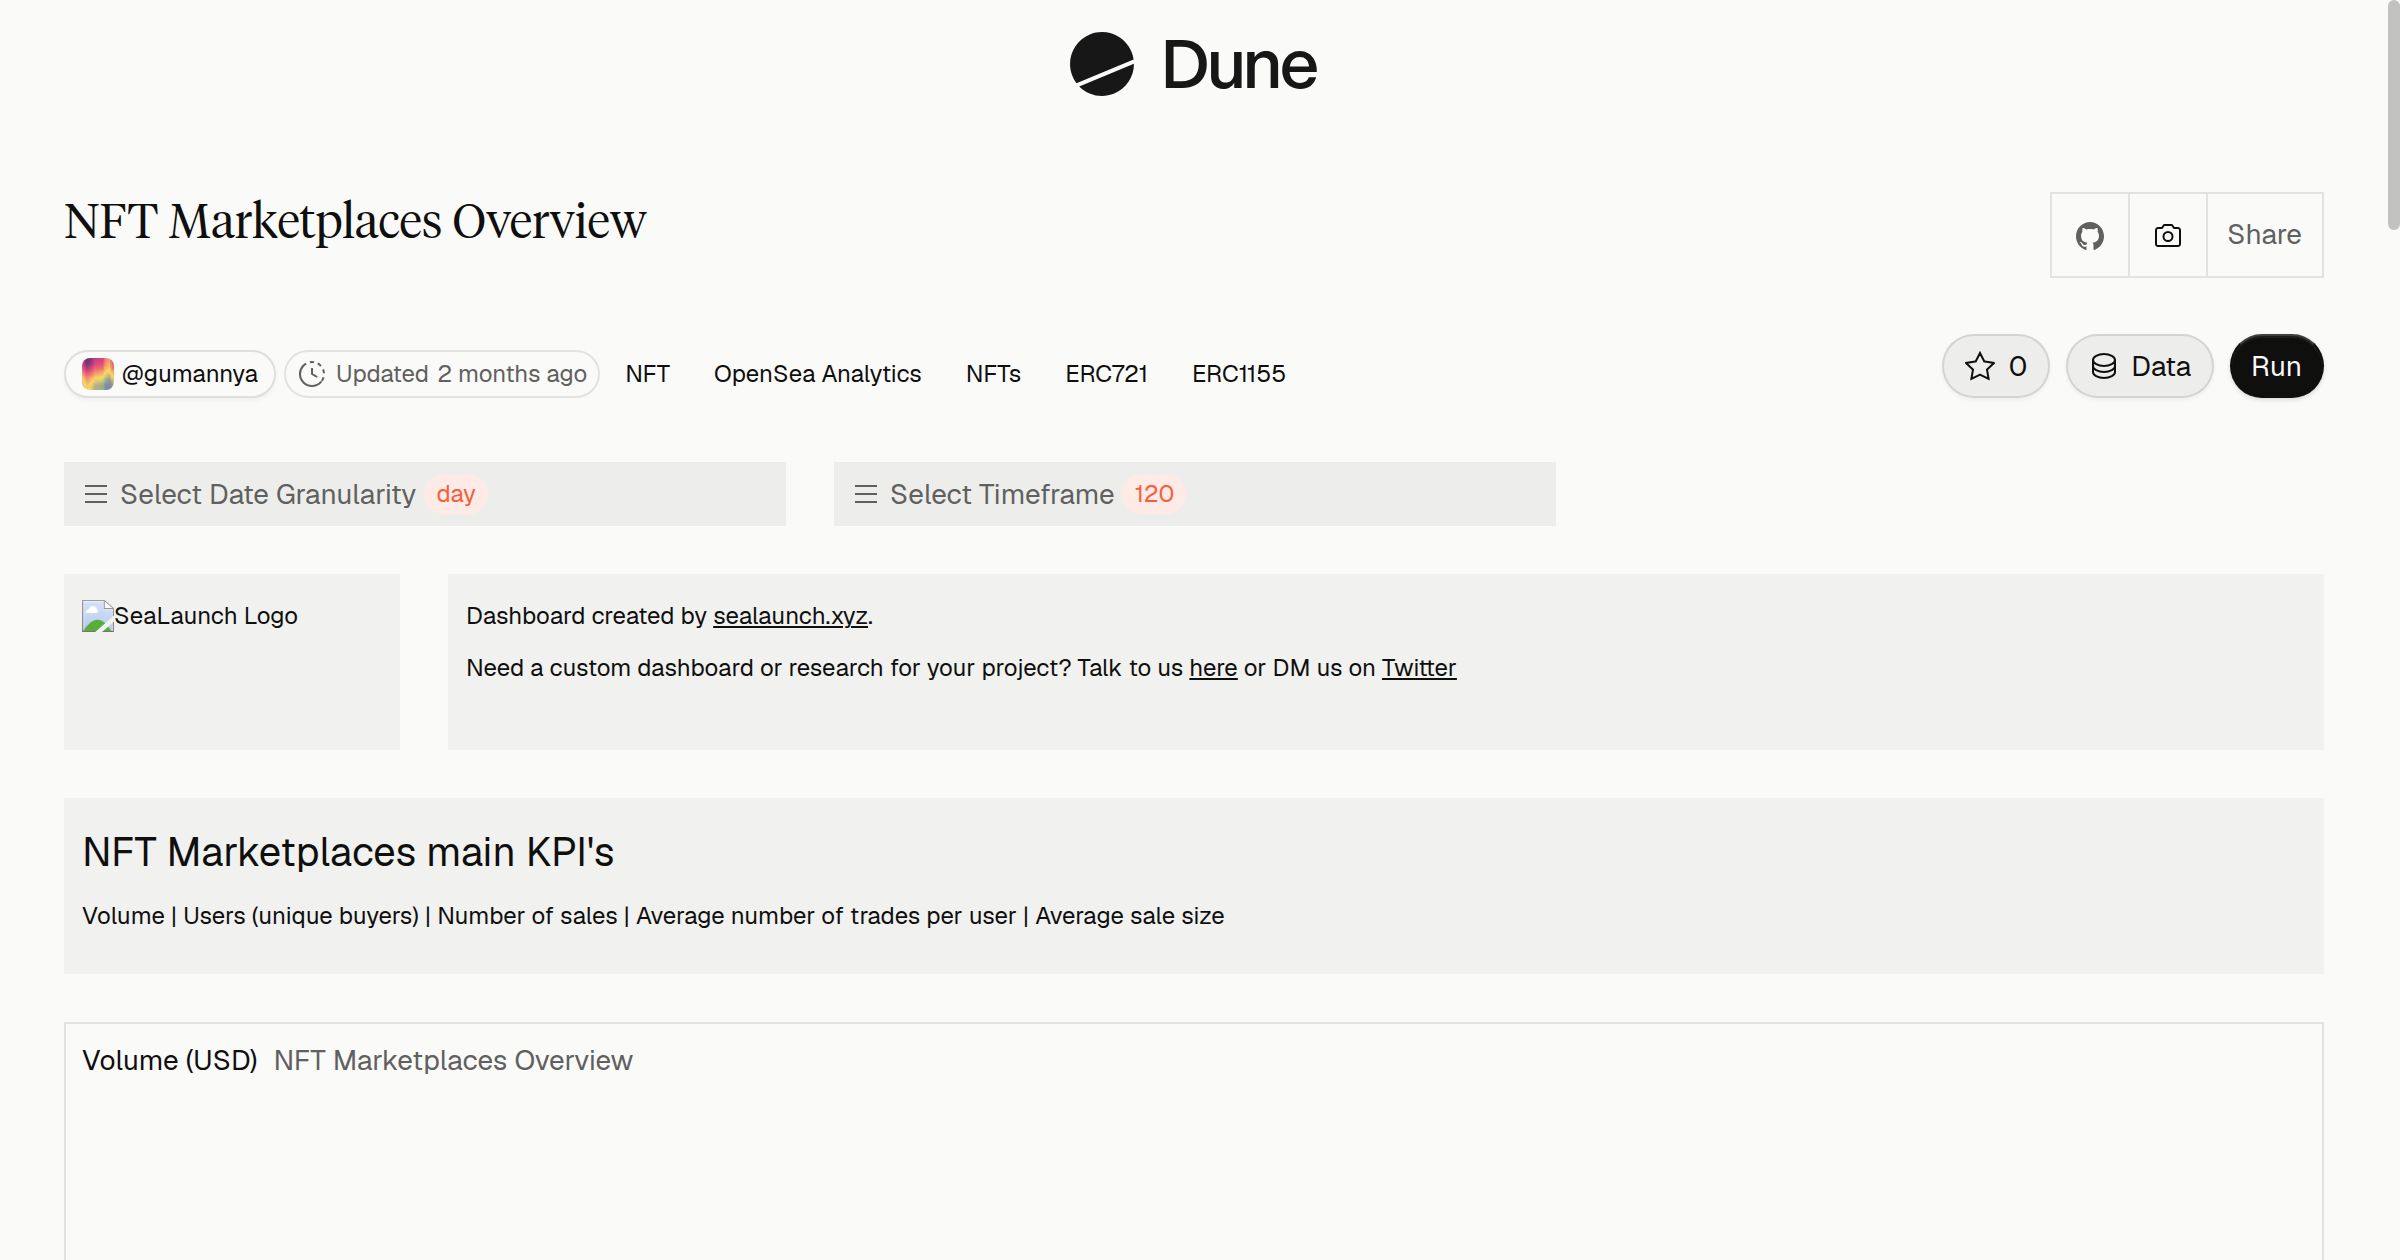This screenshot has width=2400, height=1260.
Task: Click the Share button
Action: tap(2264, 235)
